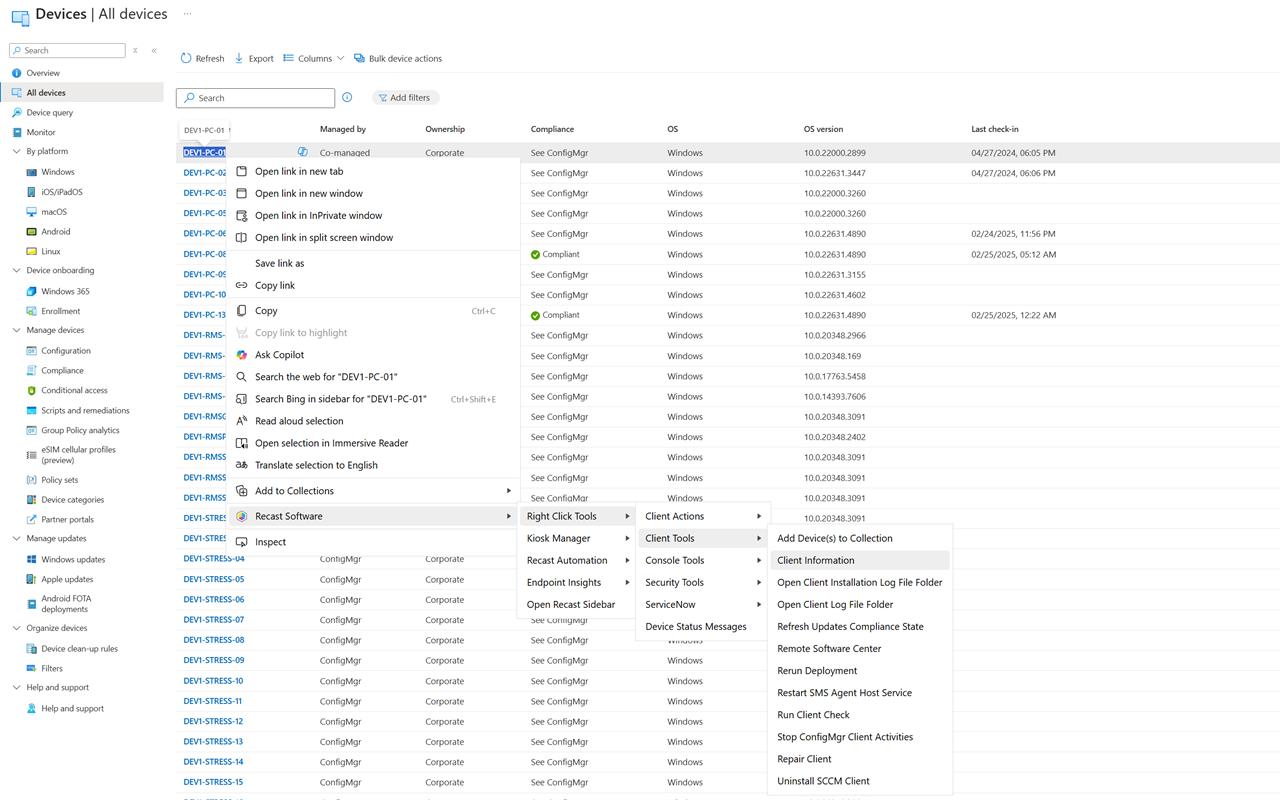Viewport: 1280px width, 800px height.
Task: Open Group Policy analytics
Action: tap(80, 430)
